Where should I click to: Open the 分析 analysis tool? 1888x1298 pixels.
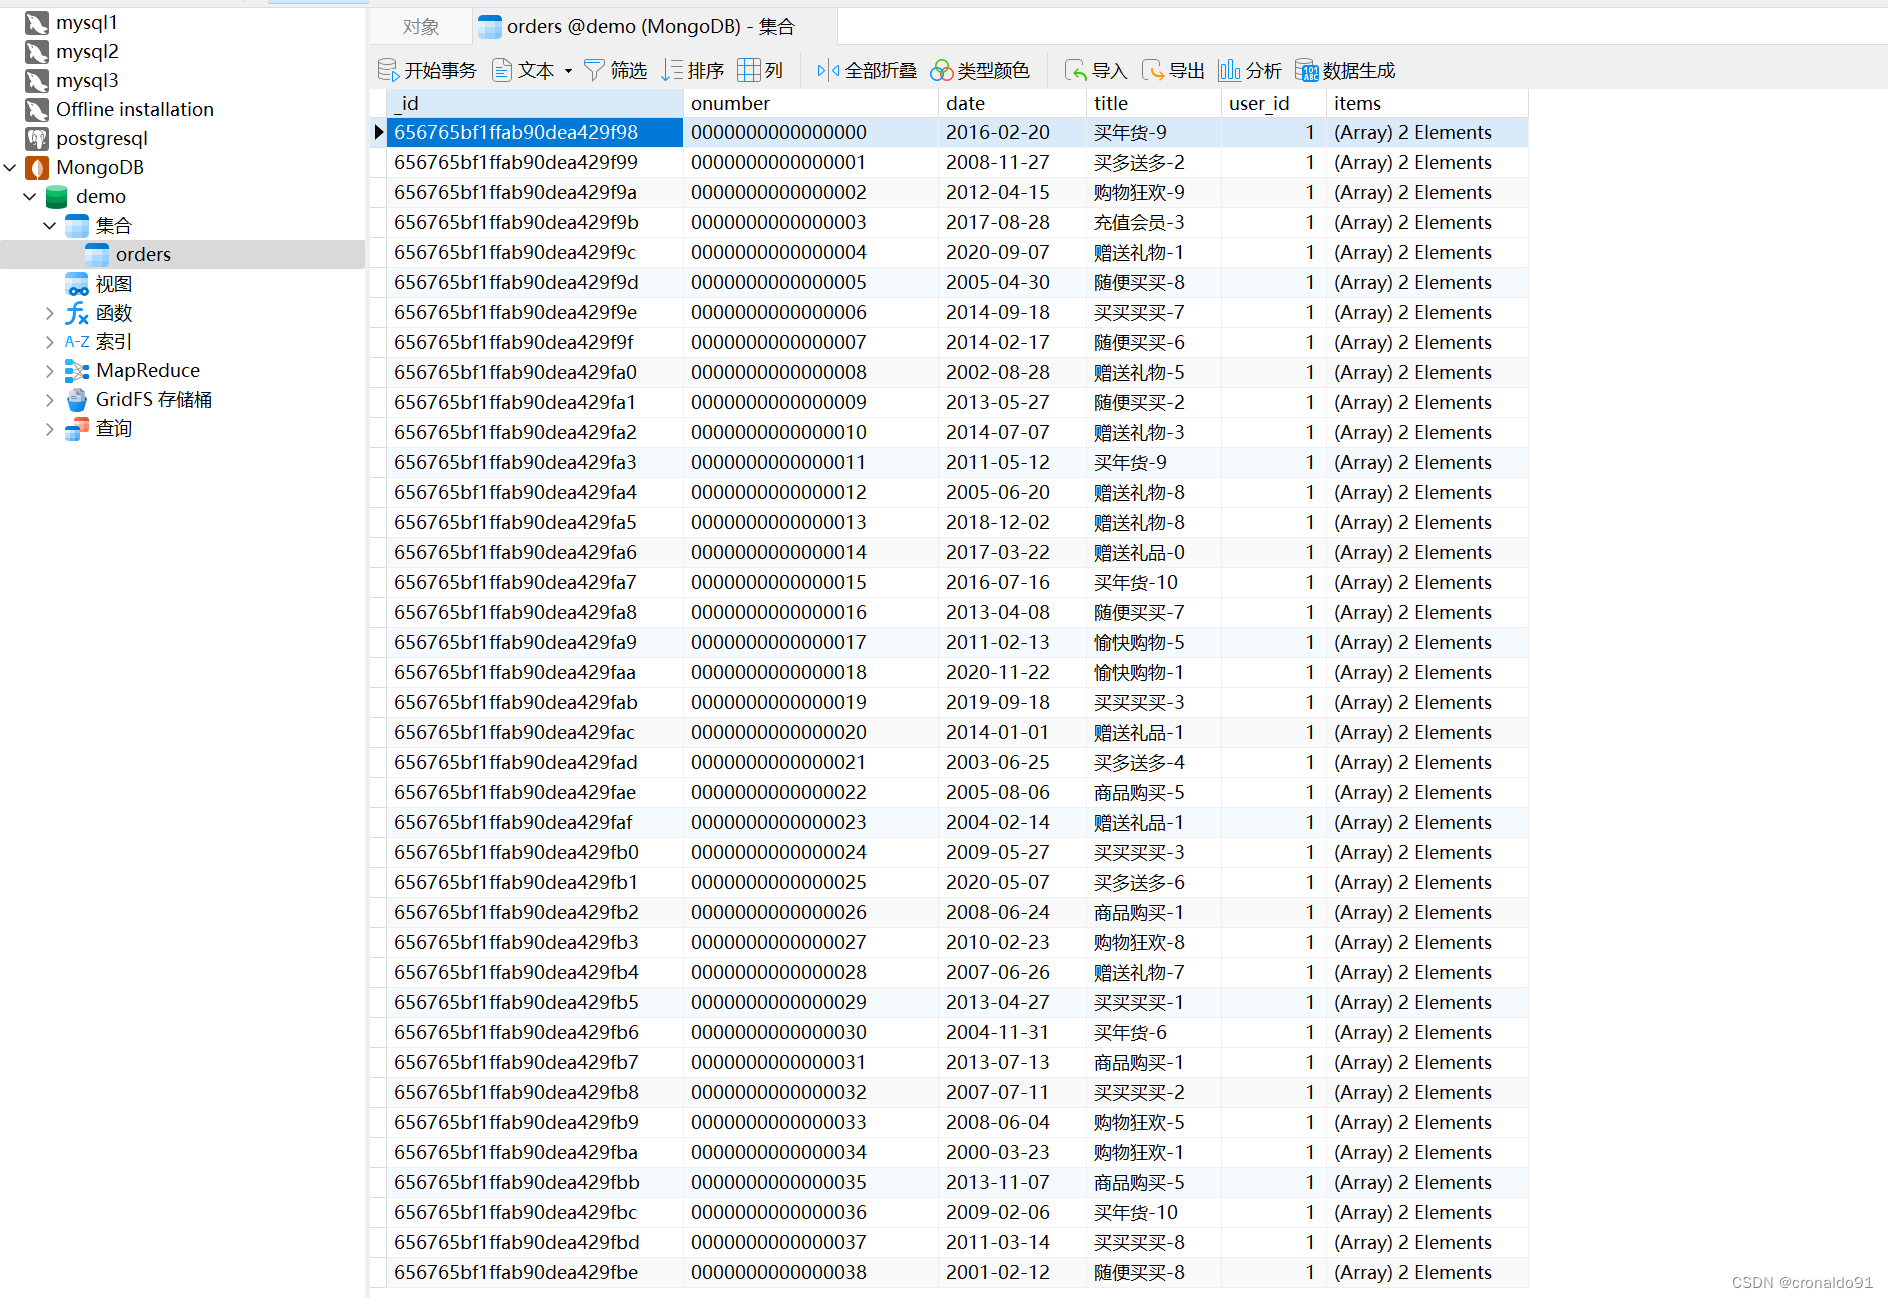click(x=1249, y=70)
